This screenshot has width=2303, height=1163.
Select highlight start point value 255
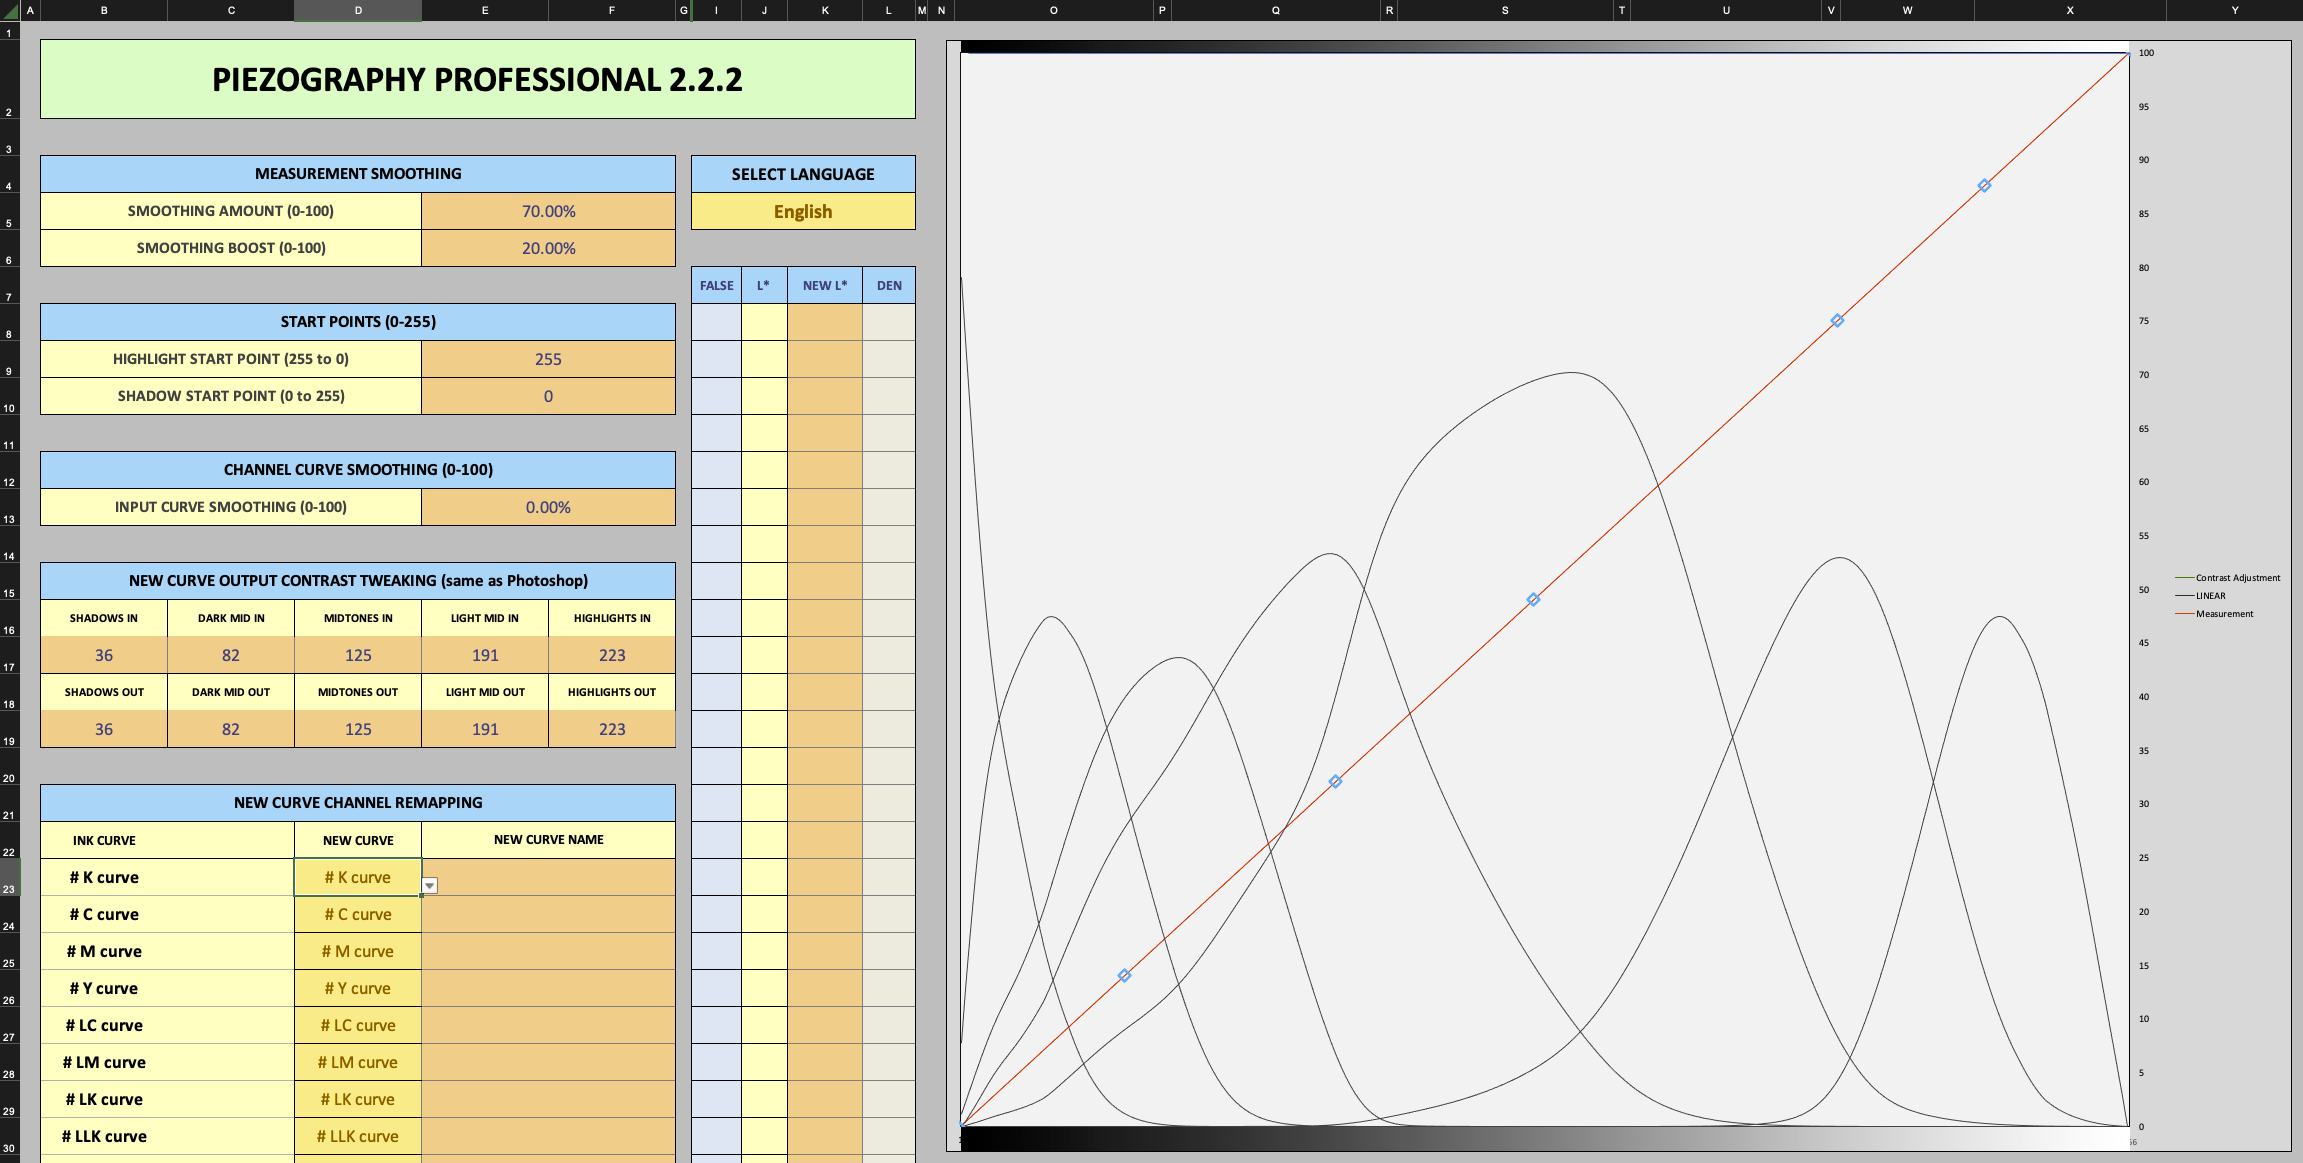(x=548, y=359)
